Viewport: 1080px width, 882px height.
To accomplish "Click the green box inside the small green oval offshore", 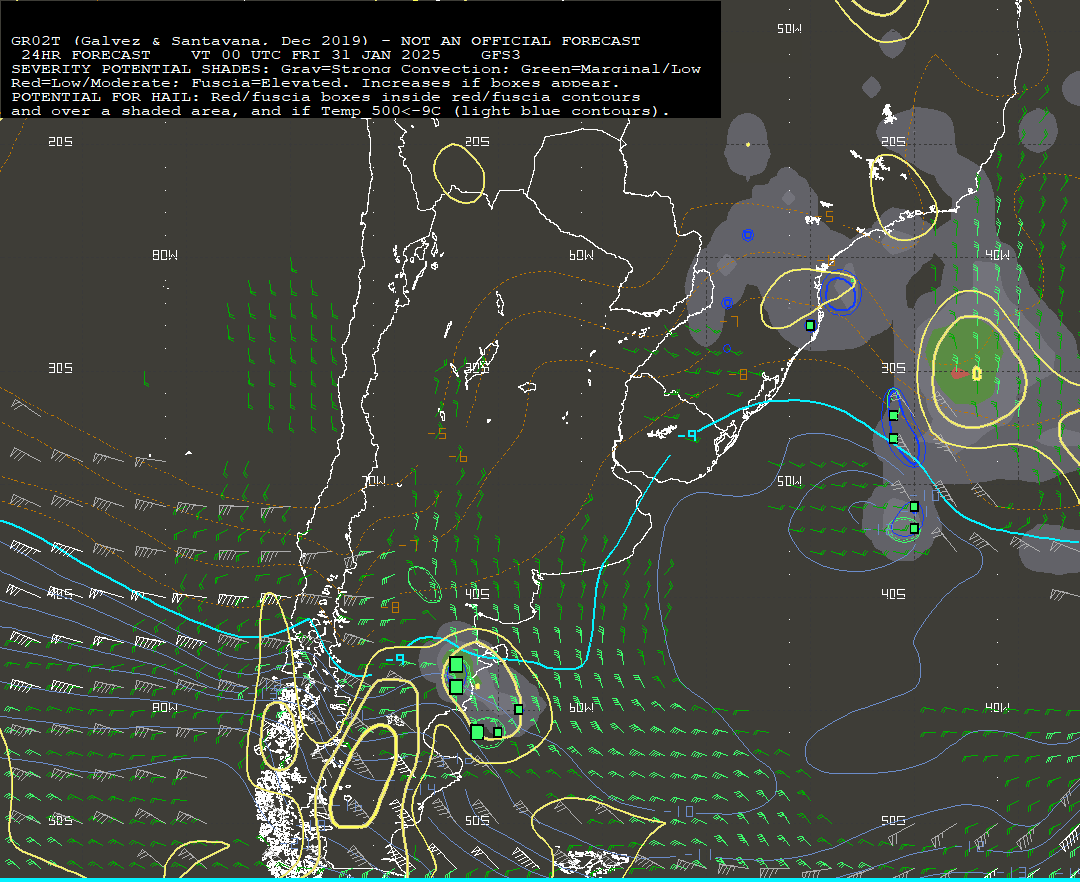I will pos(914,528).
